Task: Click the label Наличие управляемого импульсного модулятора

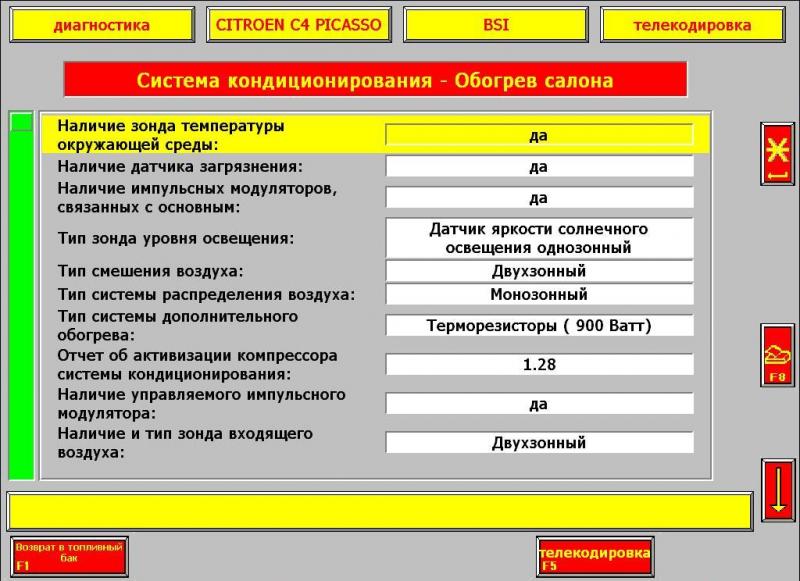Action: point(202,404)
